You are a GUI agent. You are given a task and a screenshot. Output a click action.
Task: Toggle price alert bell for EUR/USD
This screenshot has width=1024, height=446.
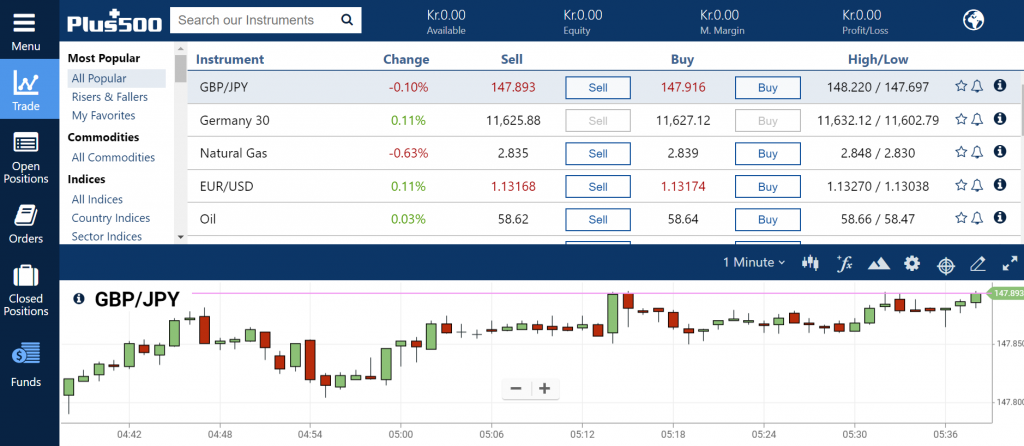click(977, 186)
